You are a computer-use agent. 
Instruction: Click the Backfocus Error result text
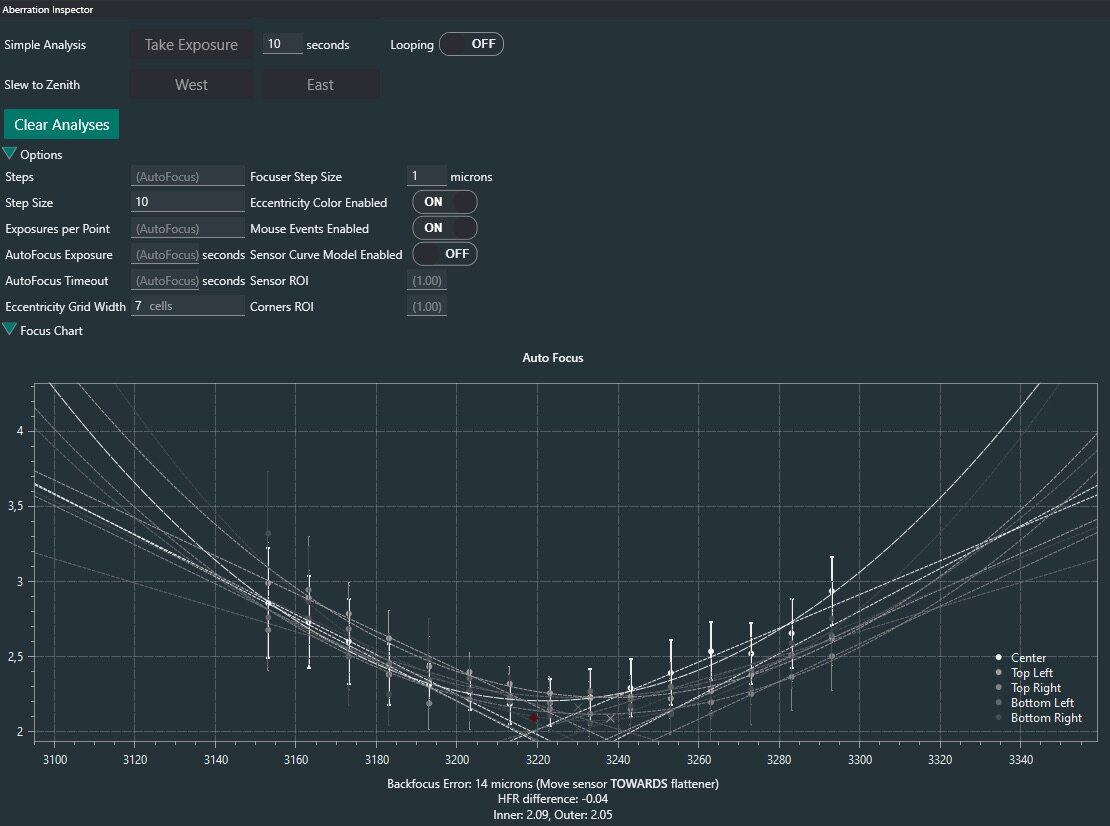point(553,784)
